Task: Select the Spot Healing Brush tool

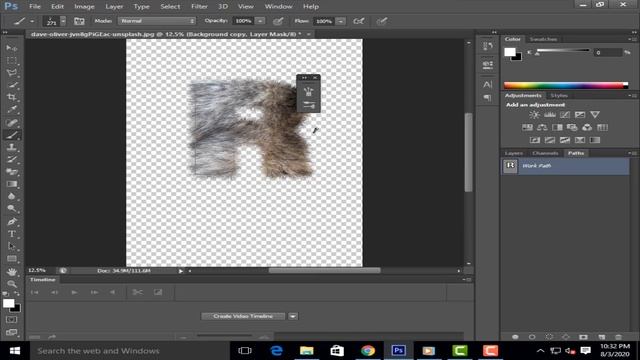Action: coord(11,122)
